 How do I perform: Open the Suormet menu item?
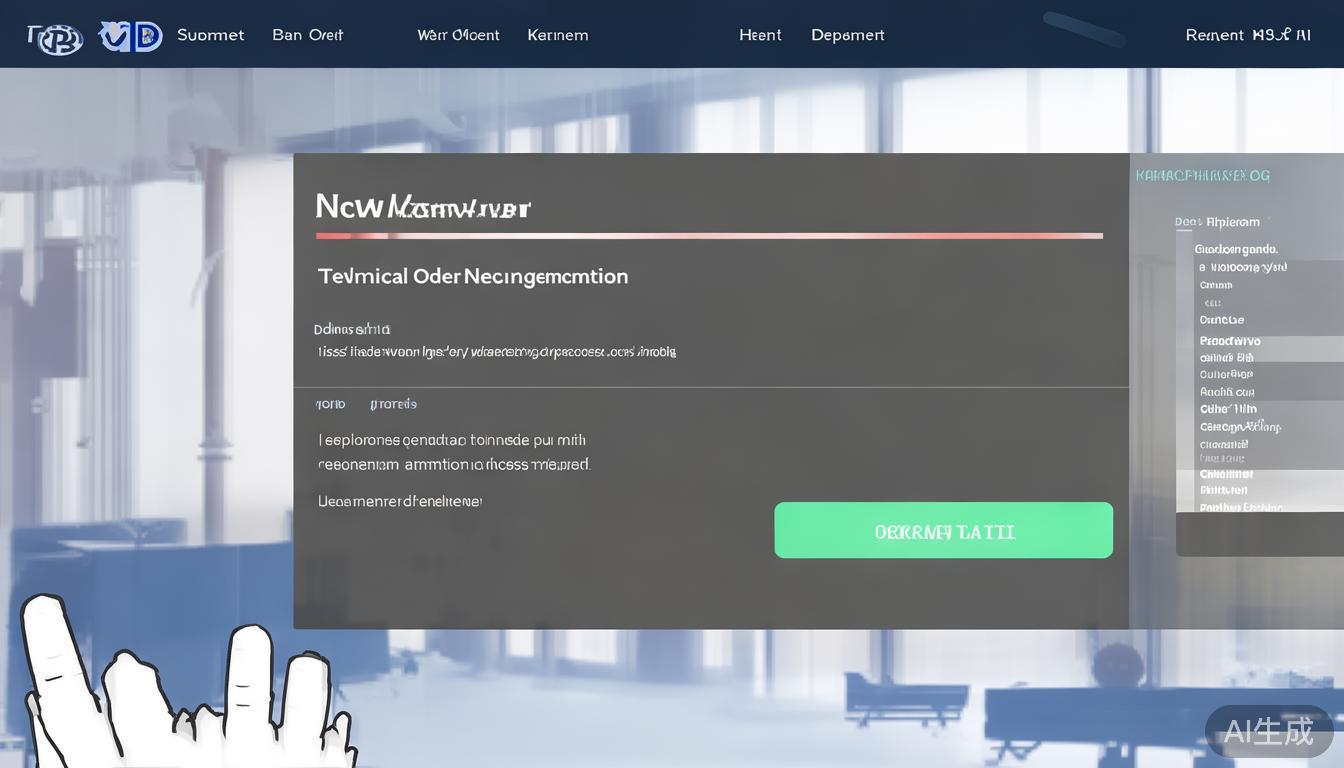pos(210,35)
